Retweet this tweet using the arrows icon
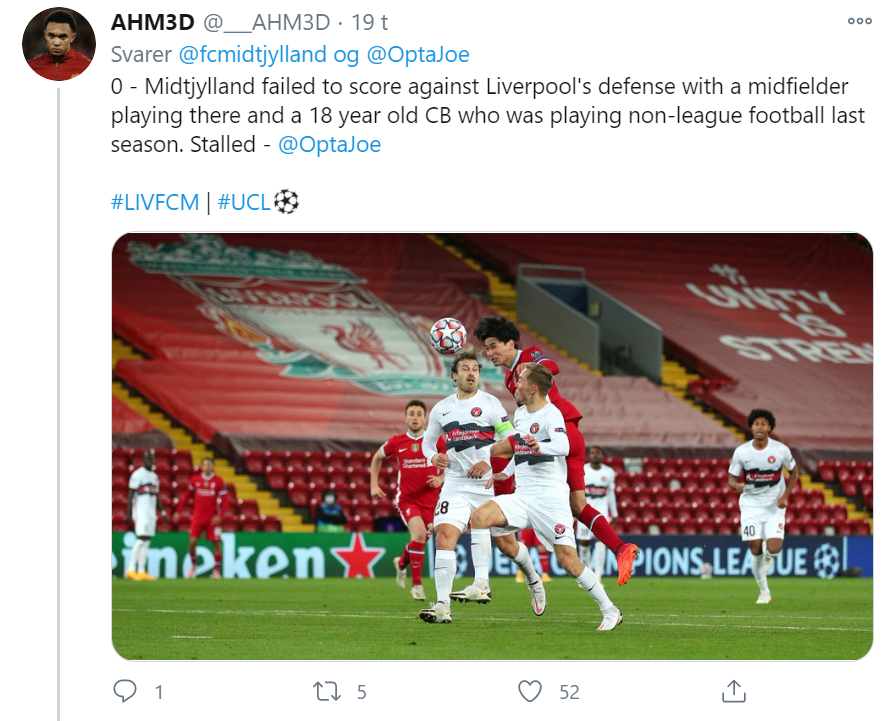 pyautogui.click(x=327, y=691)
